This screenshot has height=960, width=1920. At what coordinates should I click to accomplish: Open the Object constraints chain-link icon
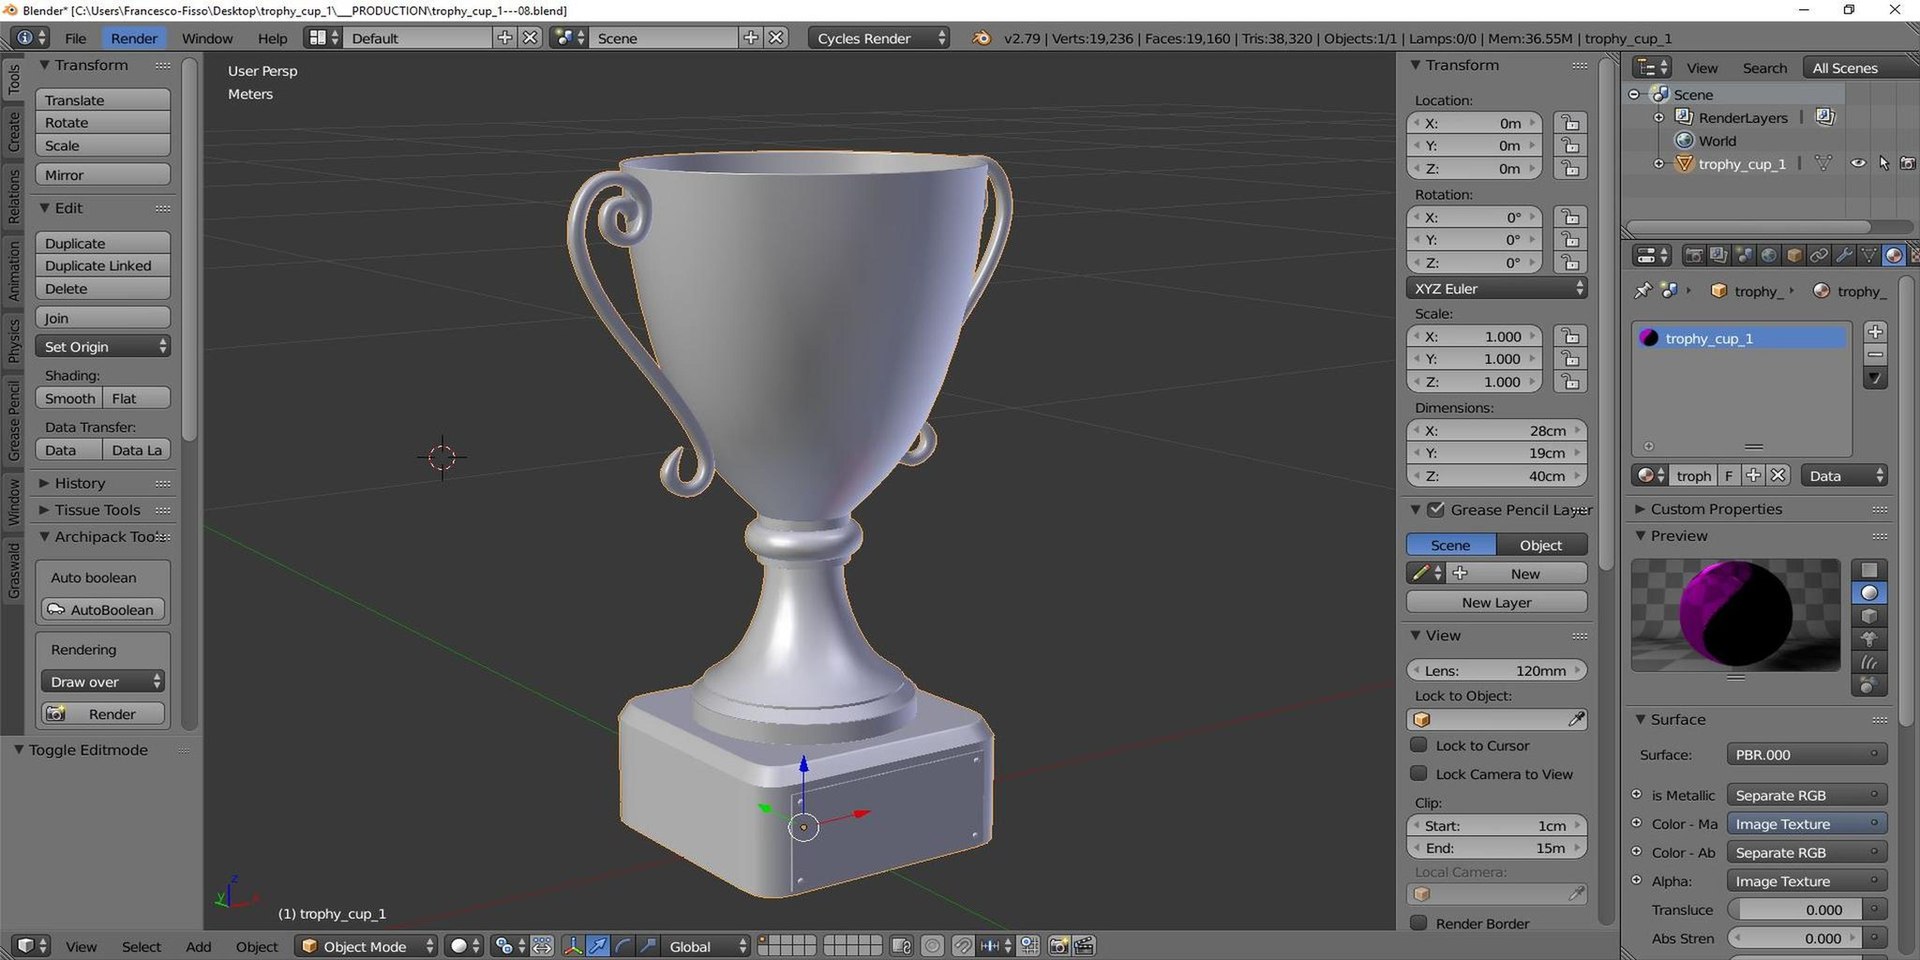1819,256
